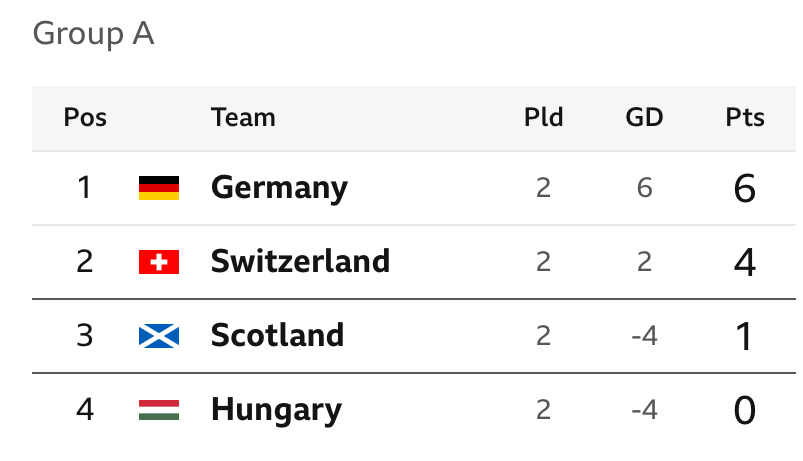Select Germany's points value of 6

pyautogui.click(x=745, y=188)
